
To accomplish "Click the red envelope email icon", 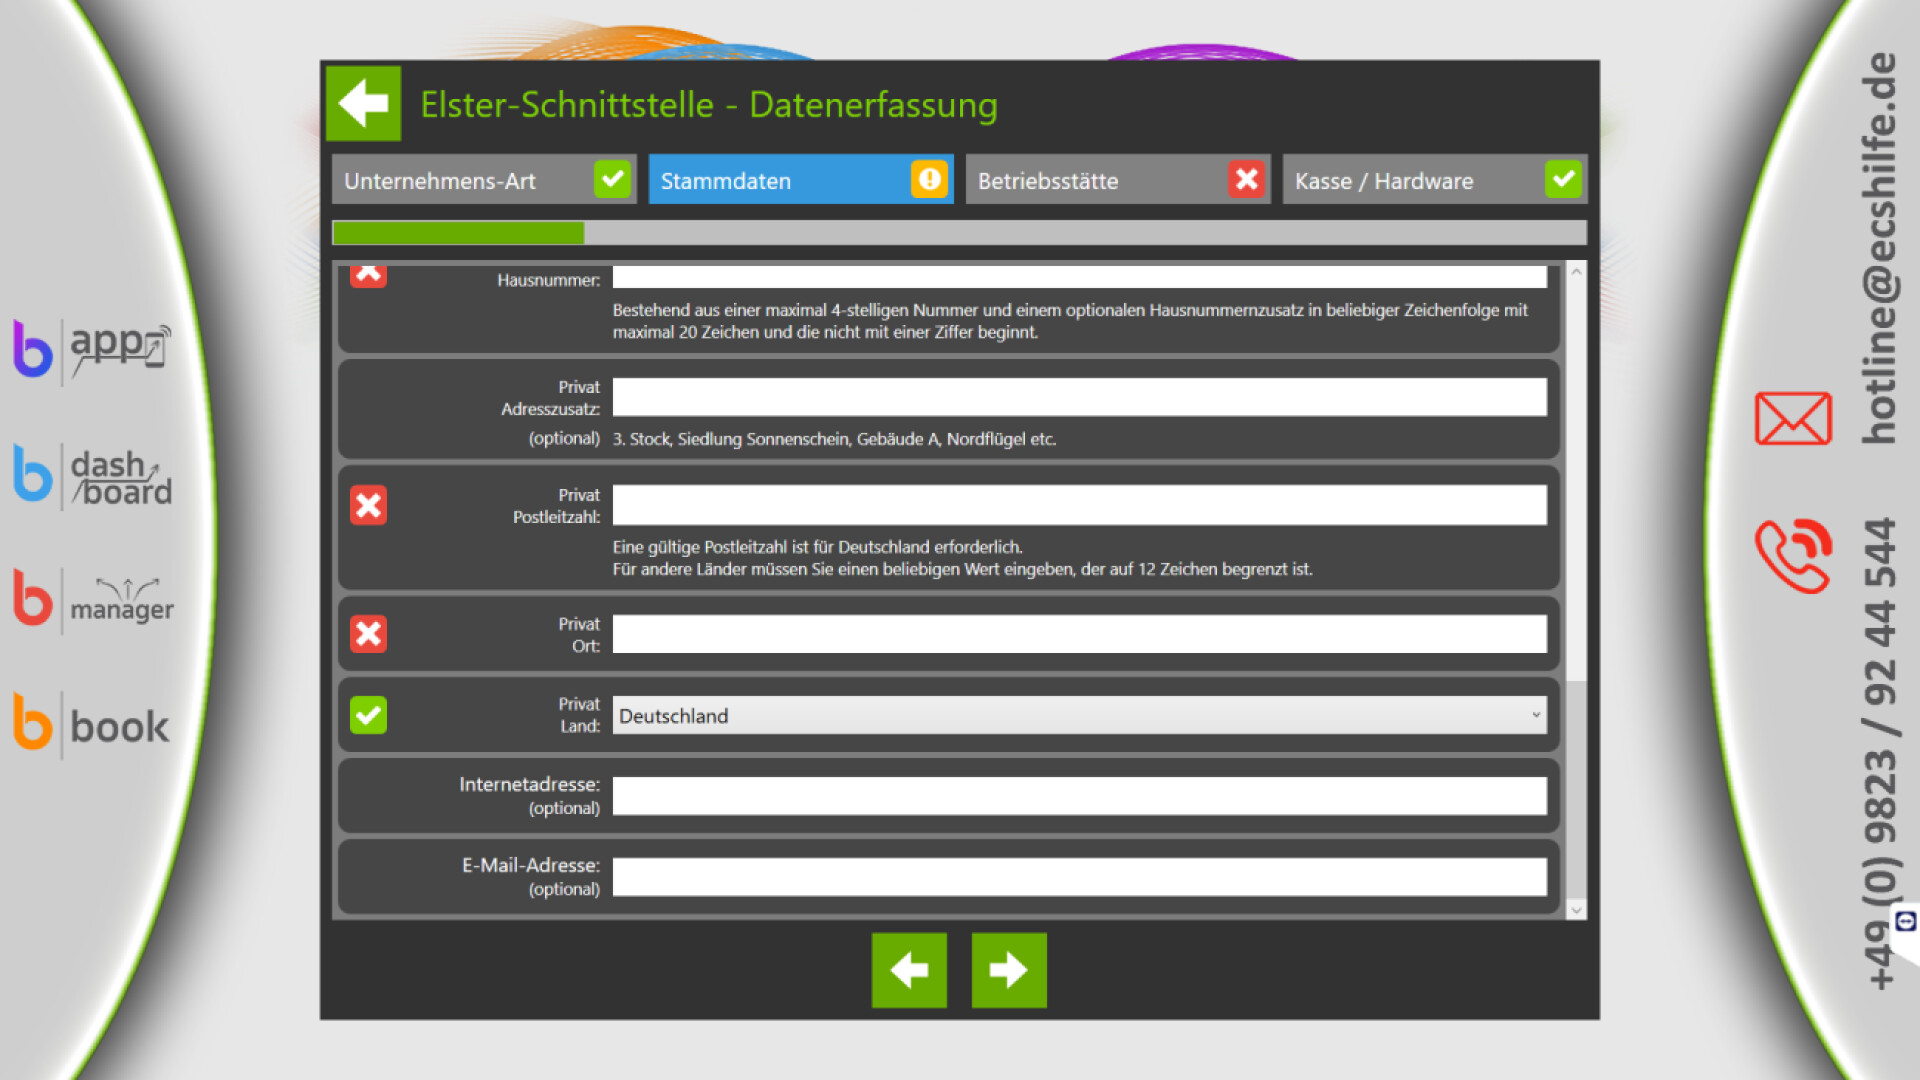I will 1793,418.
